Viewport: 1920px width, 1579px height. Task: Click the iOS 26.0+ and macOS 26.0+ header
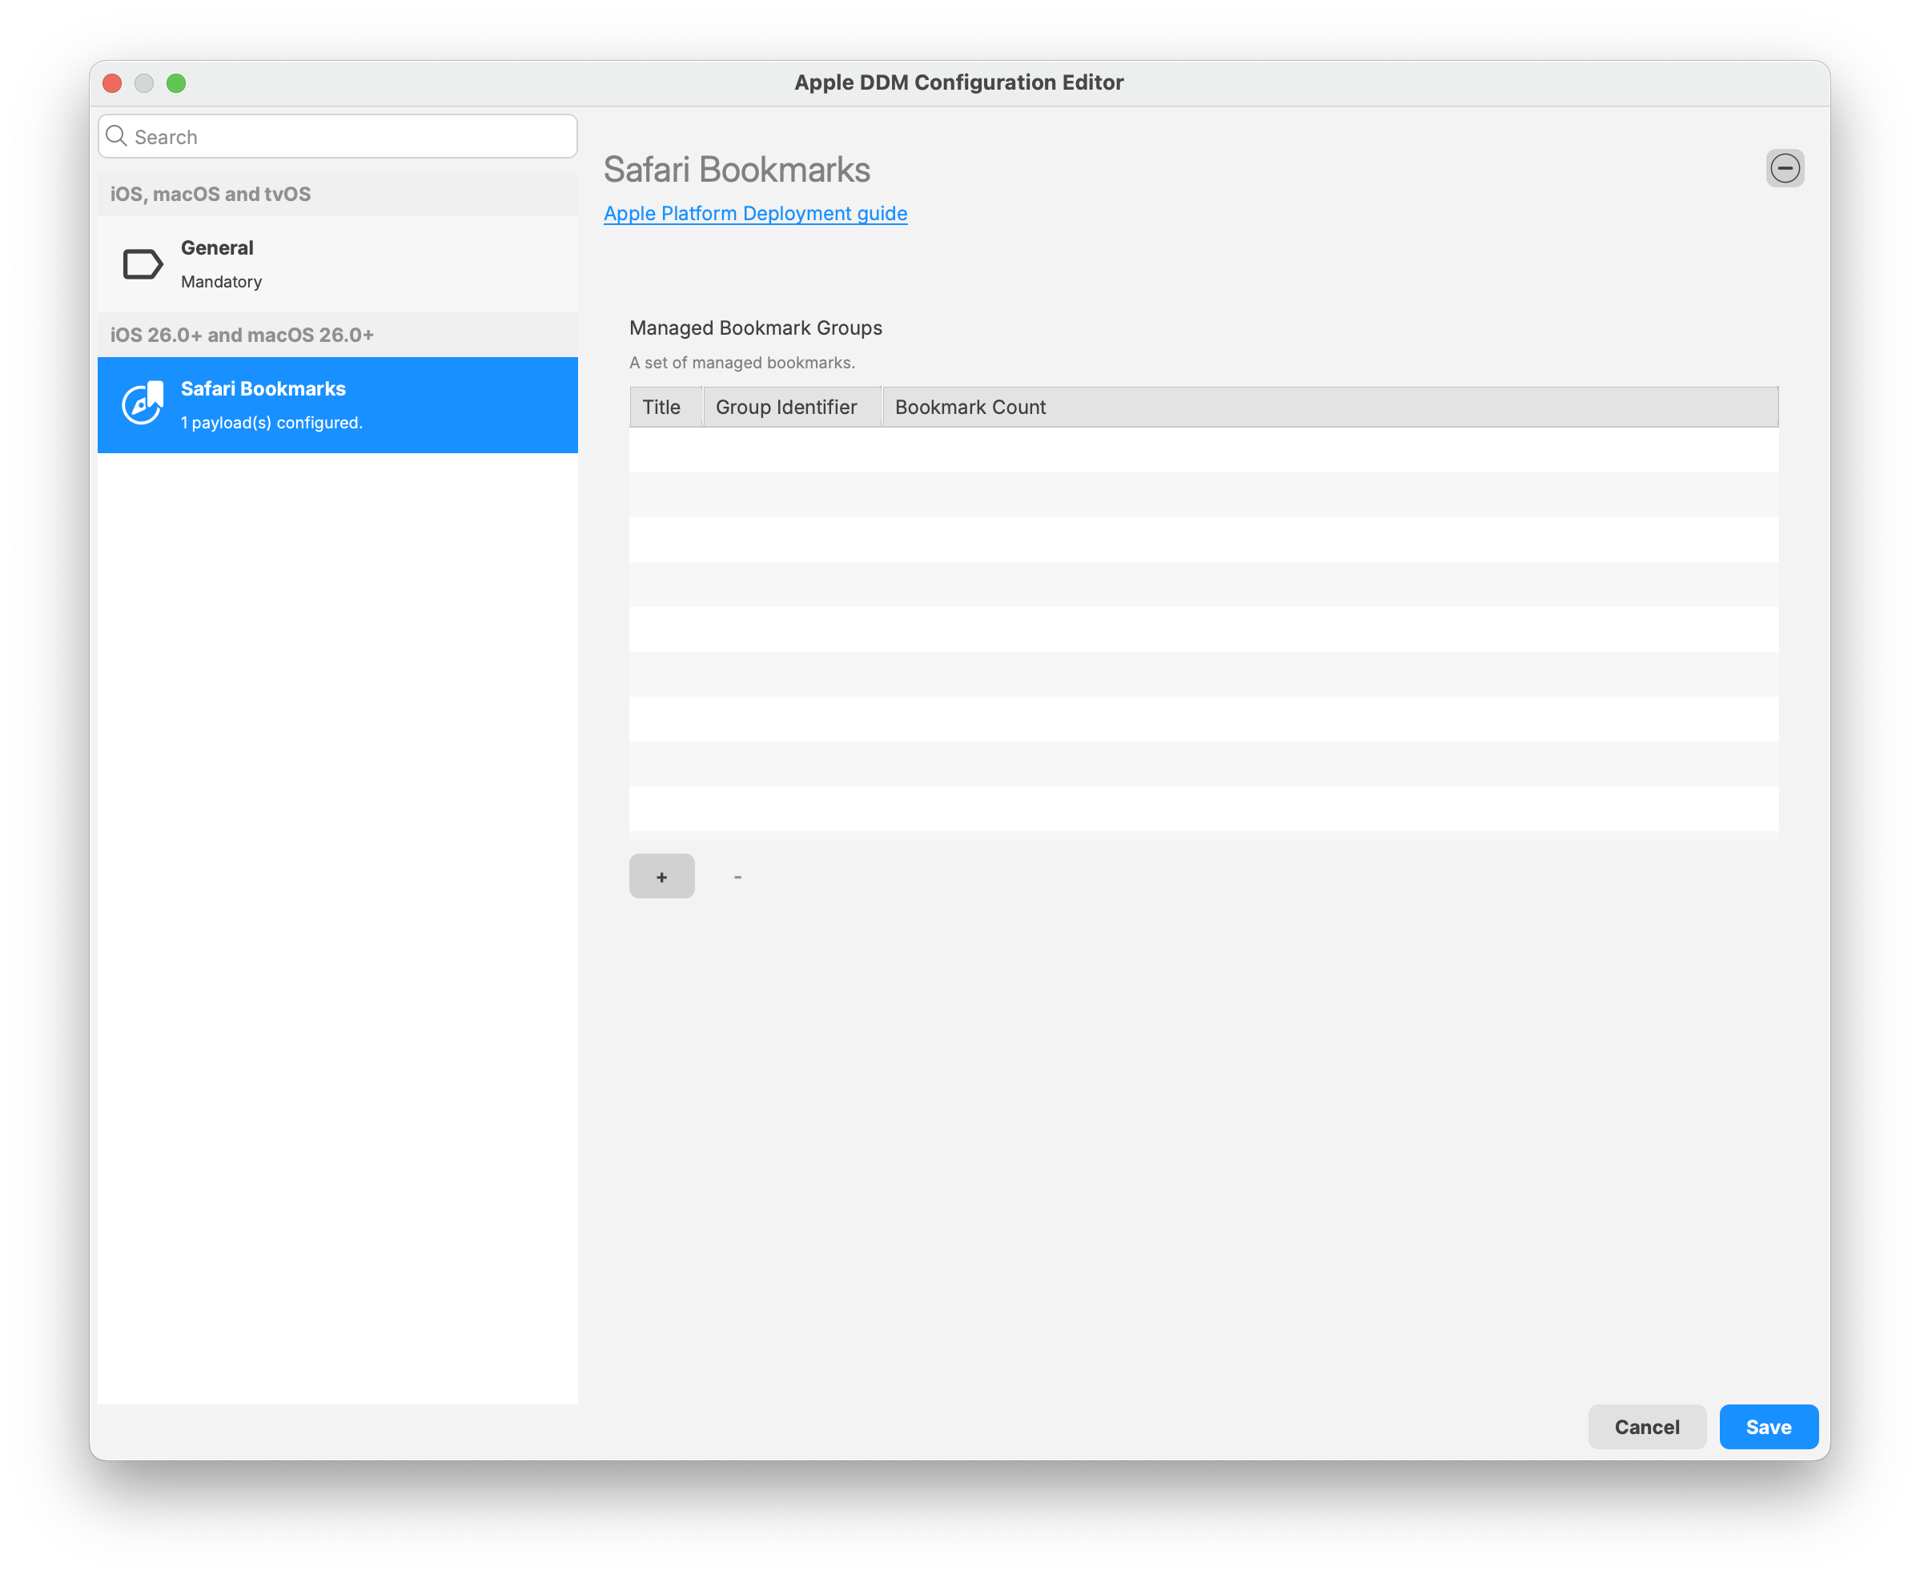pos(242,335)
